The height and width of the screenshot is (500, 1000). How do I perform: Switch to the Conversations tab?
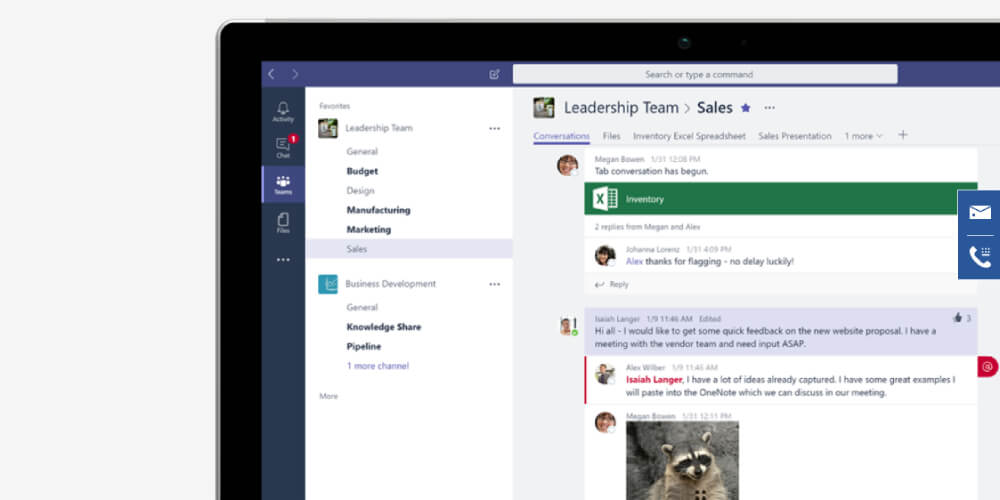[561, 136]
